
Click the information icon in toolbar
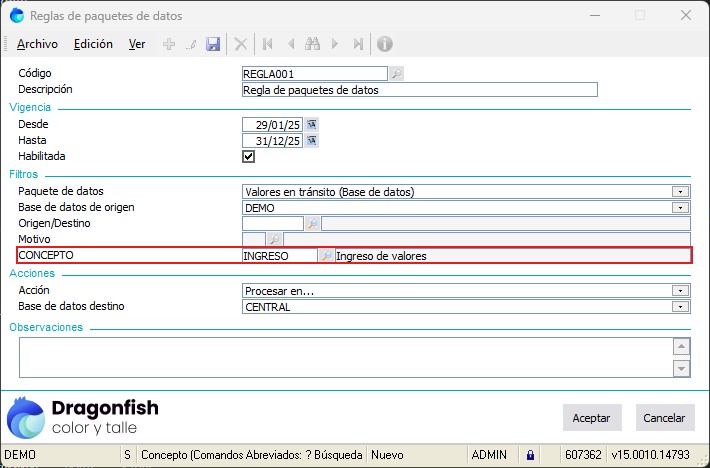point(385,44)
